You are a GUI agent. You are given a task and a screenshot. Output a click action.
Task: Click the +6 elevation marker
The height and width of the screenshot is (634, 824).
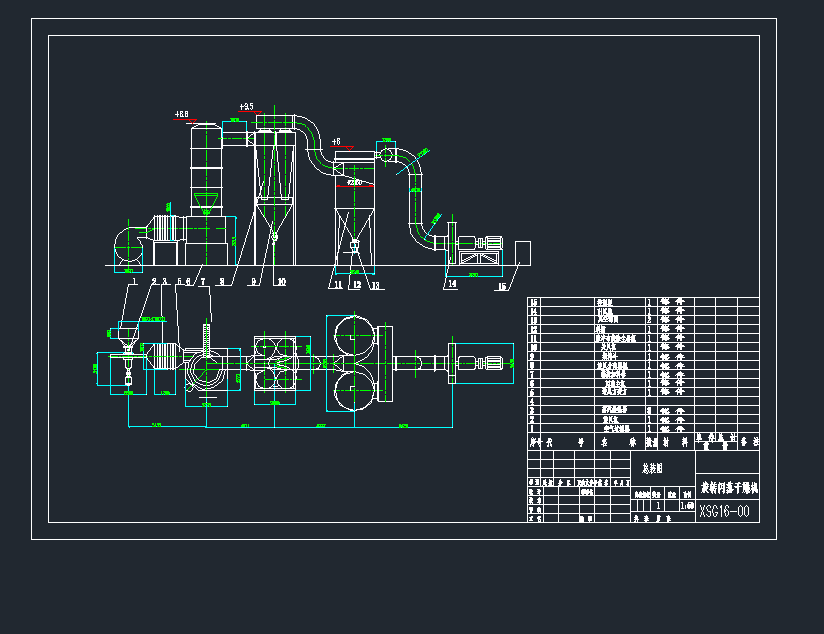[337, 142]
